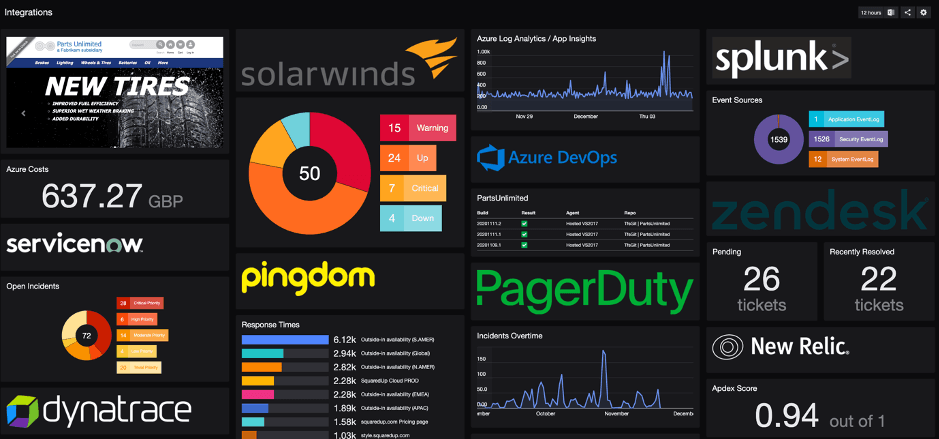Click the Parts Unlimited site logo

coord(68,46)
